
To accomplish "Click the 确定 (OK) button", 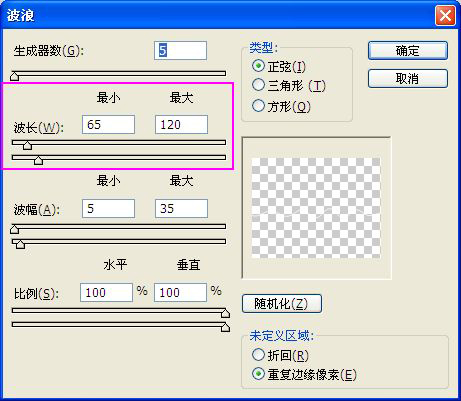I will point(408,51).
